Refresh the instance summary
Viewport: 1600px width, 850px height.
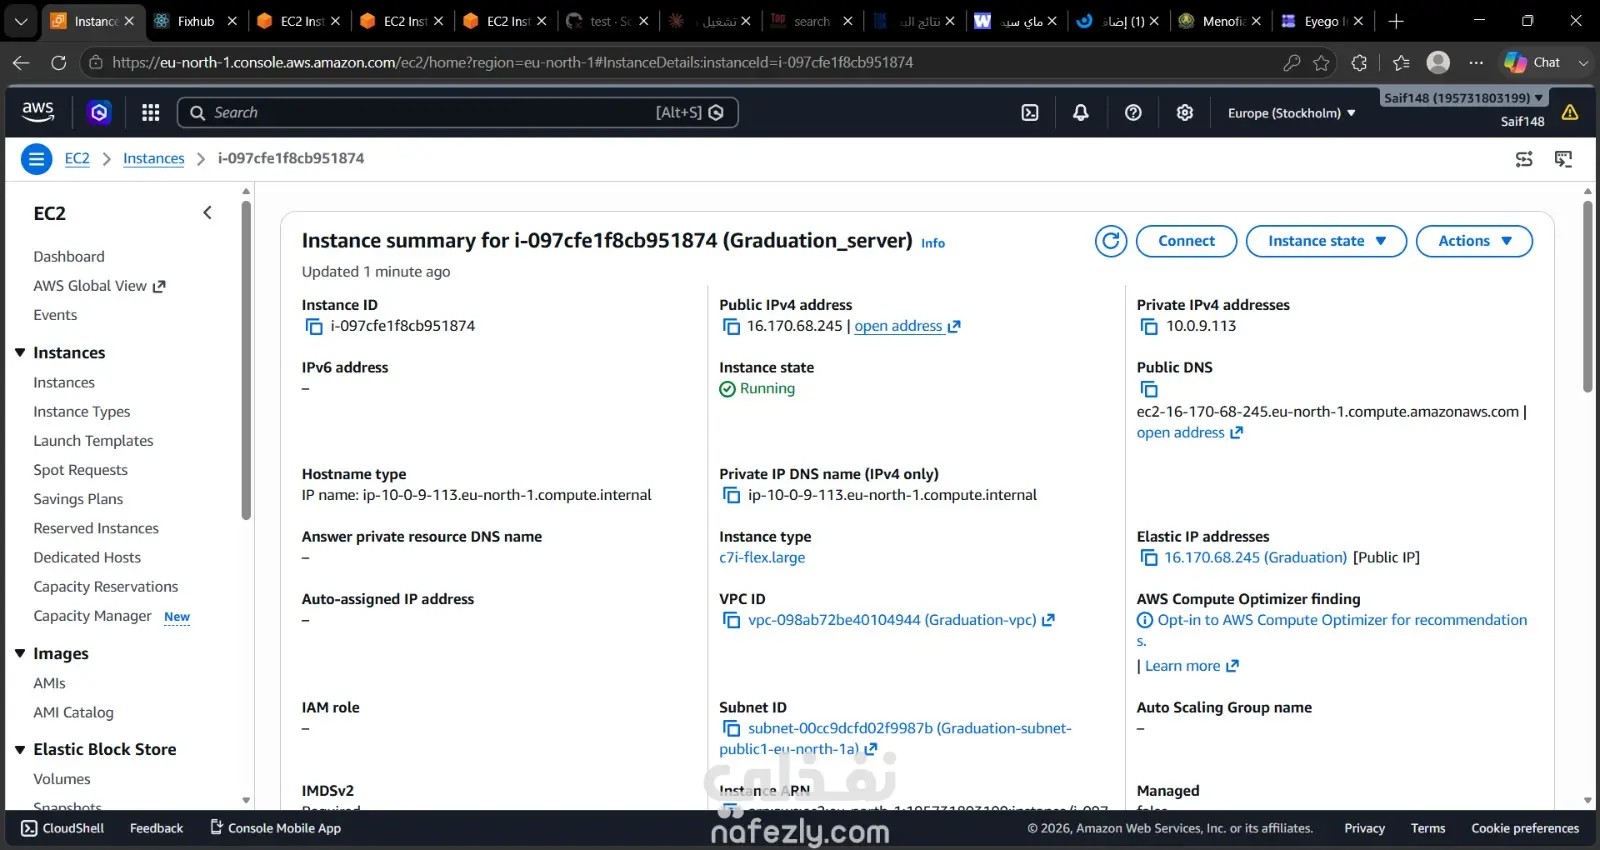pos(1111,241)
